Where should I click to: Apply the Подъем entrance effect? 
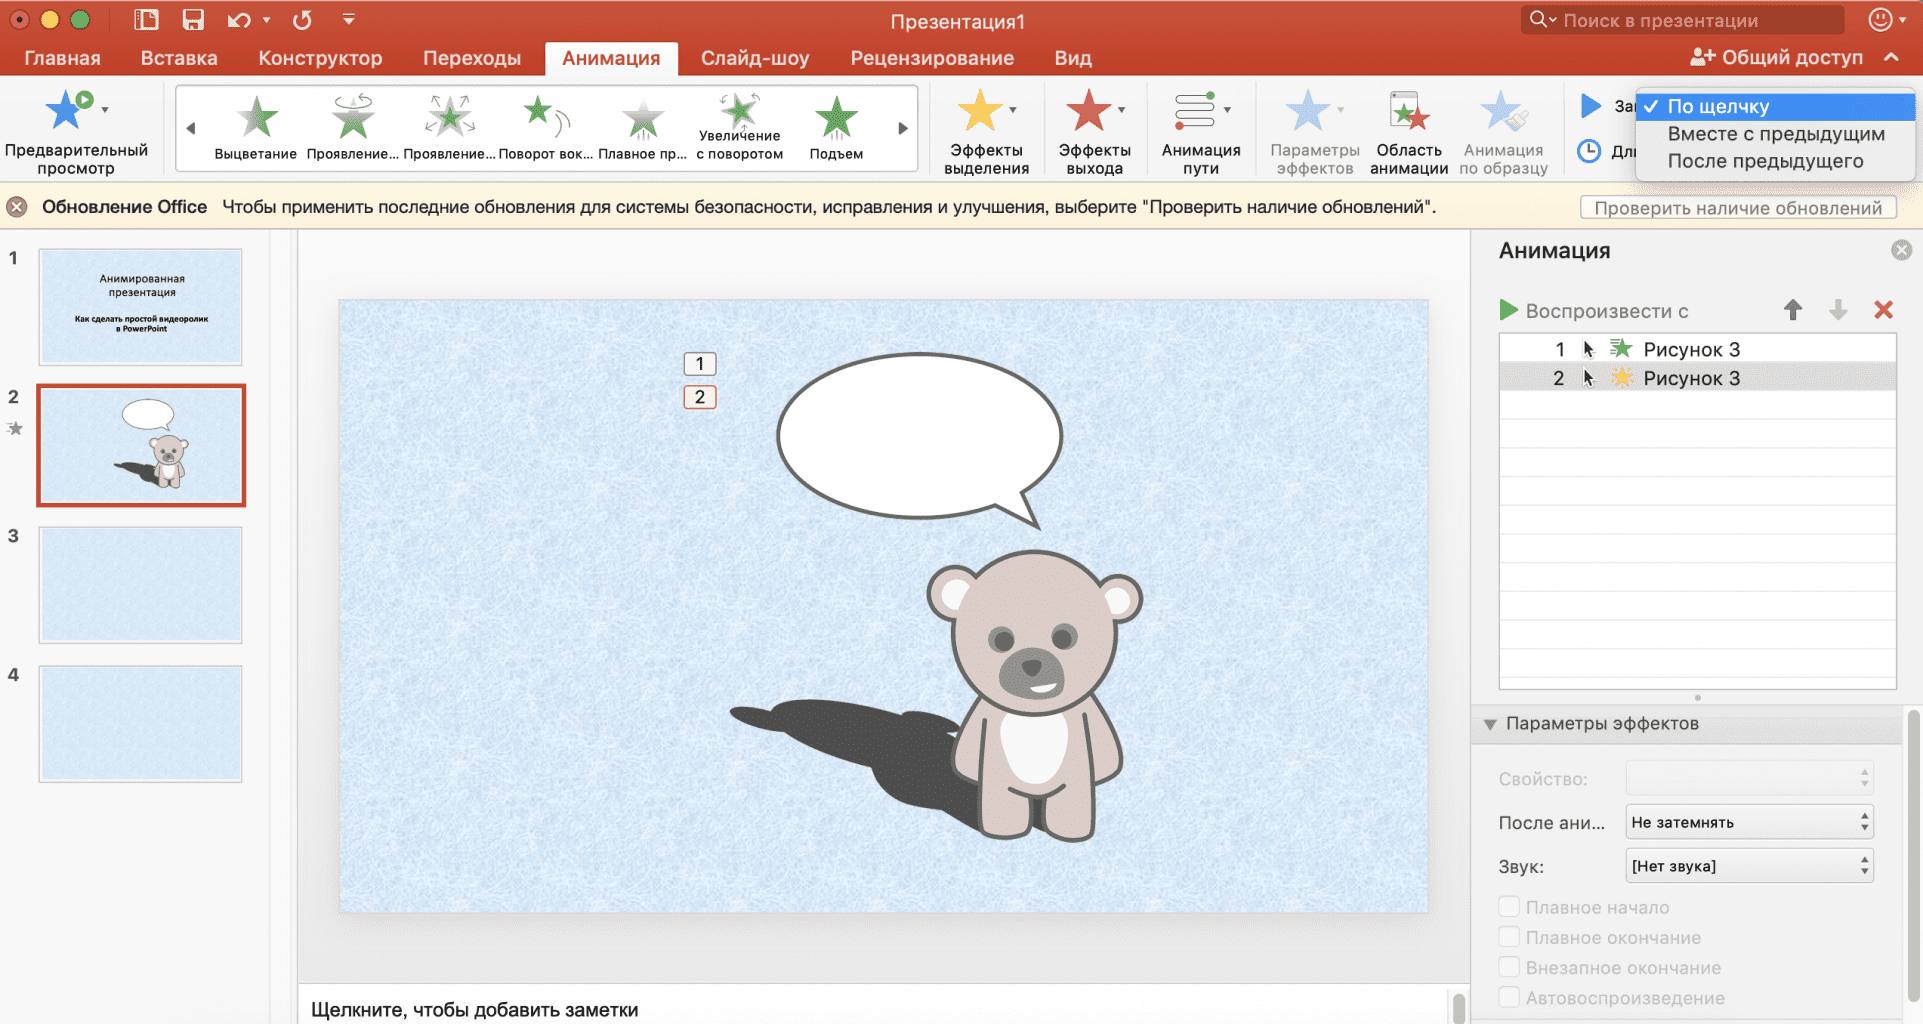(836, 127)
